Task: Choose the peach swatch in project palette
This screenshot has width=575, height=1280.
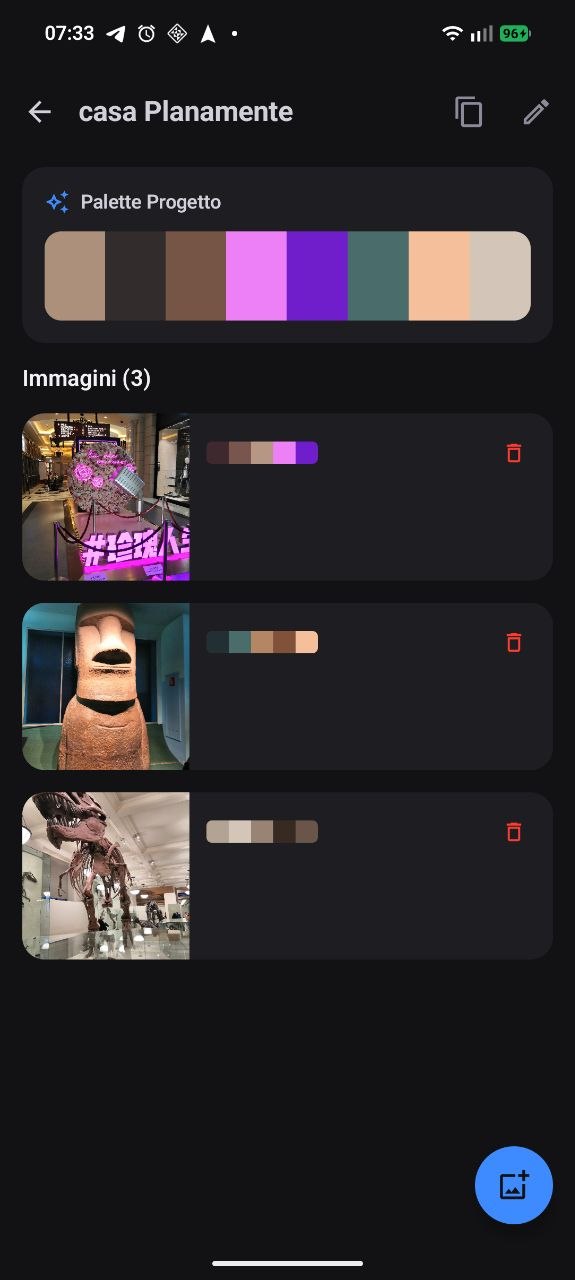Action: click(x=439, y=276)
